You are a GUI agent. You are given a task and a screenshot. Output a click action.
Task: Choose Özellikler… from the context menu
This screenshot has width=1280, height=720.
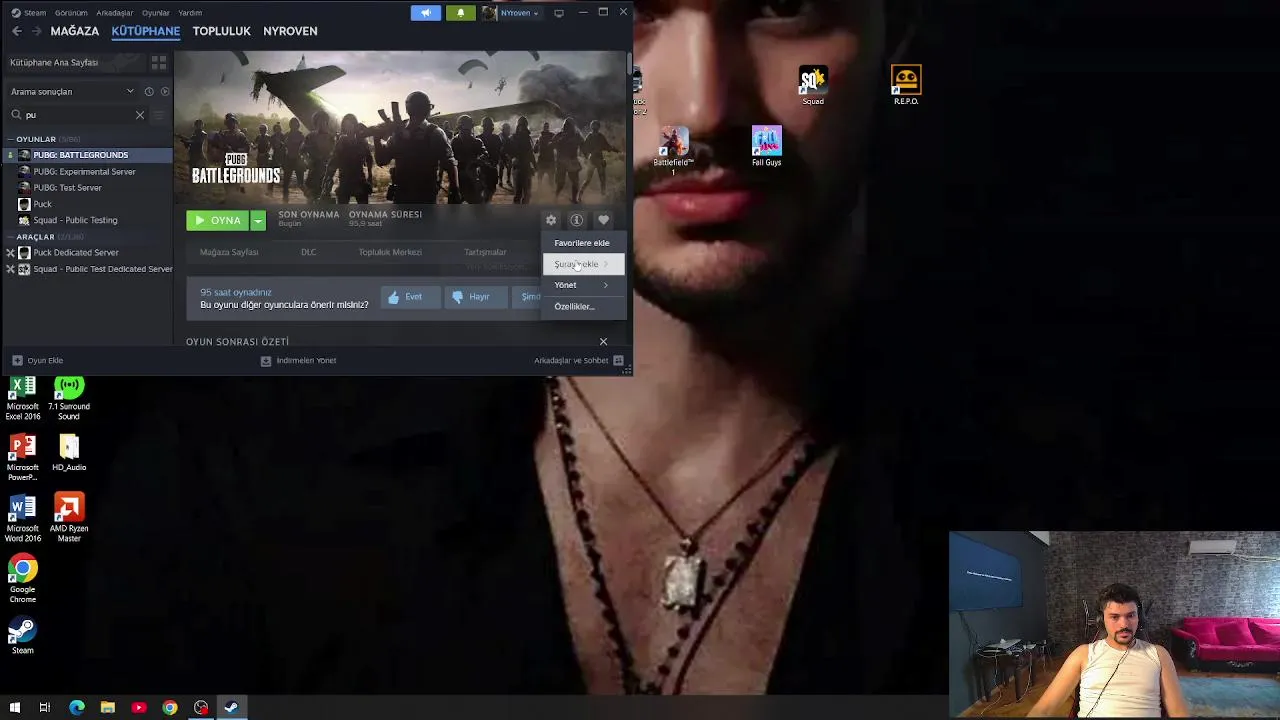click(x=584, y=306)
